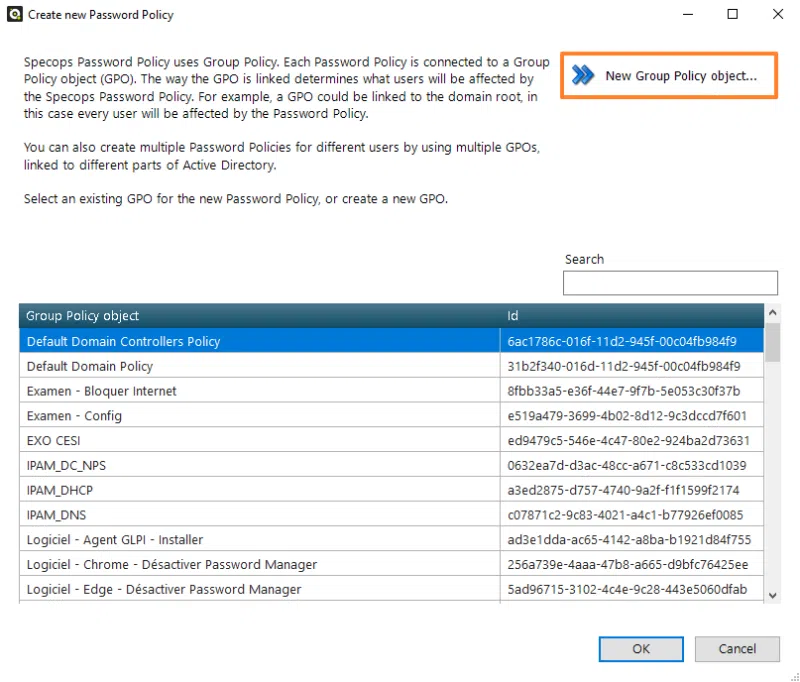
Task: Choose Logiciel - Chrome - Désactiver Password Manager
Action: (x=171, y=565)
